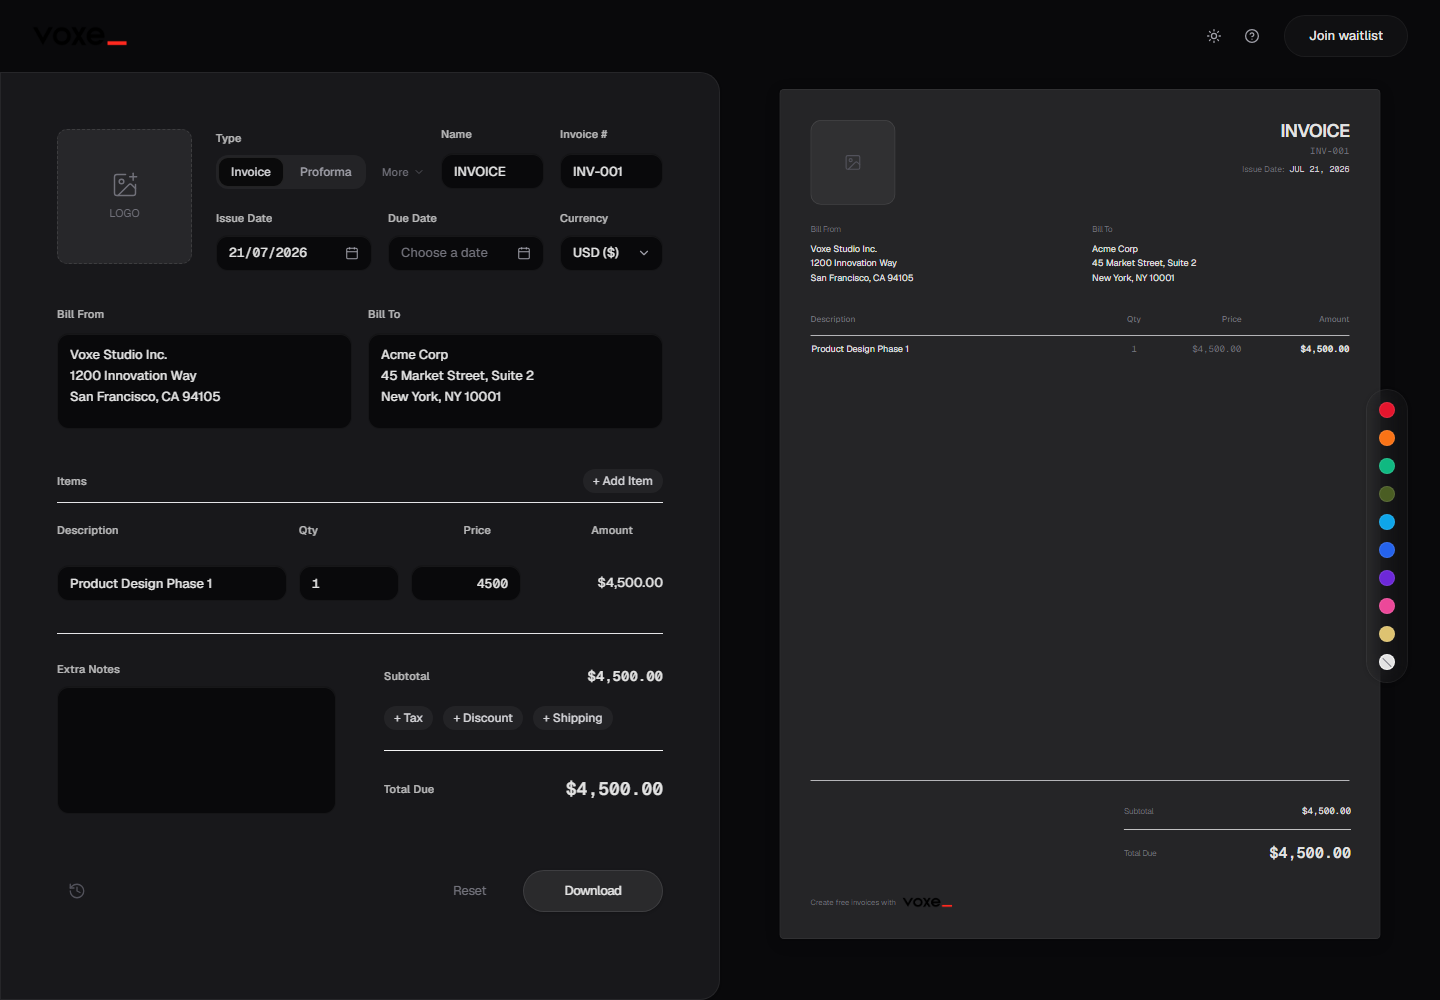This screenshot has width=1440, height=1000.
Task: Add tax with + Tax button
Action: (x=408, y=718)
